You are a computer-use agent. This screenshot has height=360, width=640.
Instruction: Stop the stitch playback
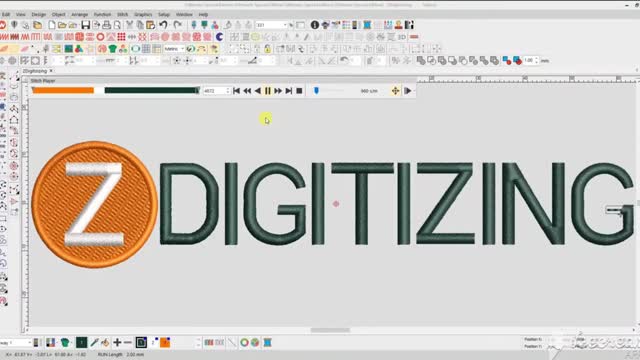point(299,91)
